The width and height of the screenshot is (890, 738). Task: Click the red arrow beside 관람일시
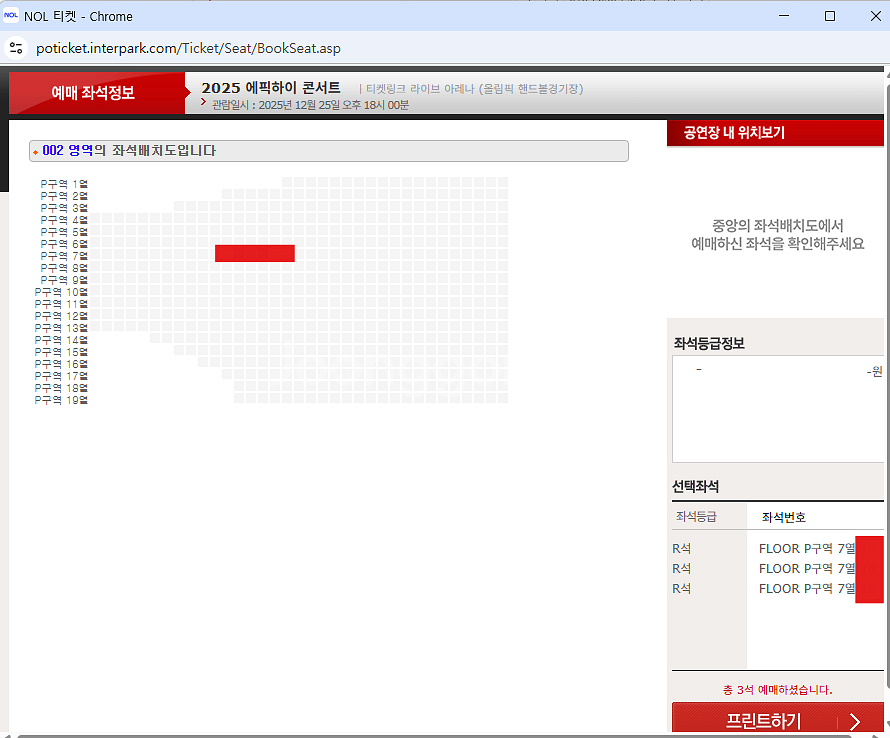[204, 103]
